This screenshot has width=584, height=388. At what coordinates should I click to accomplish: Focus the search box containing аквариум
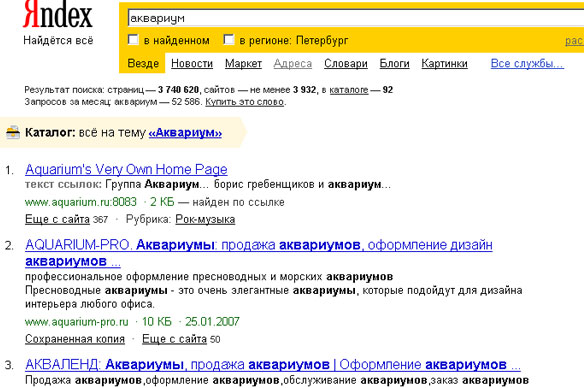356,18
